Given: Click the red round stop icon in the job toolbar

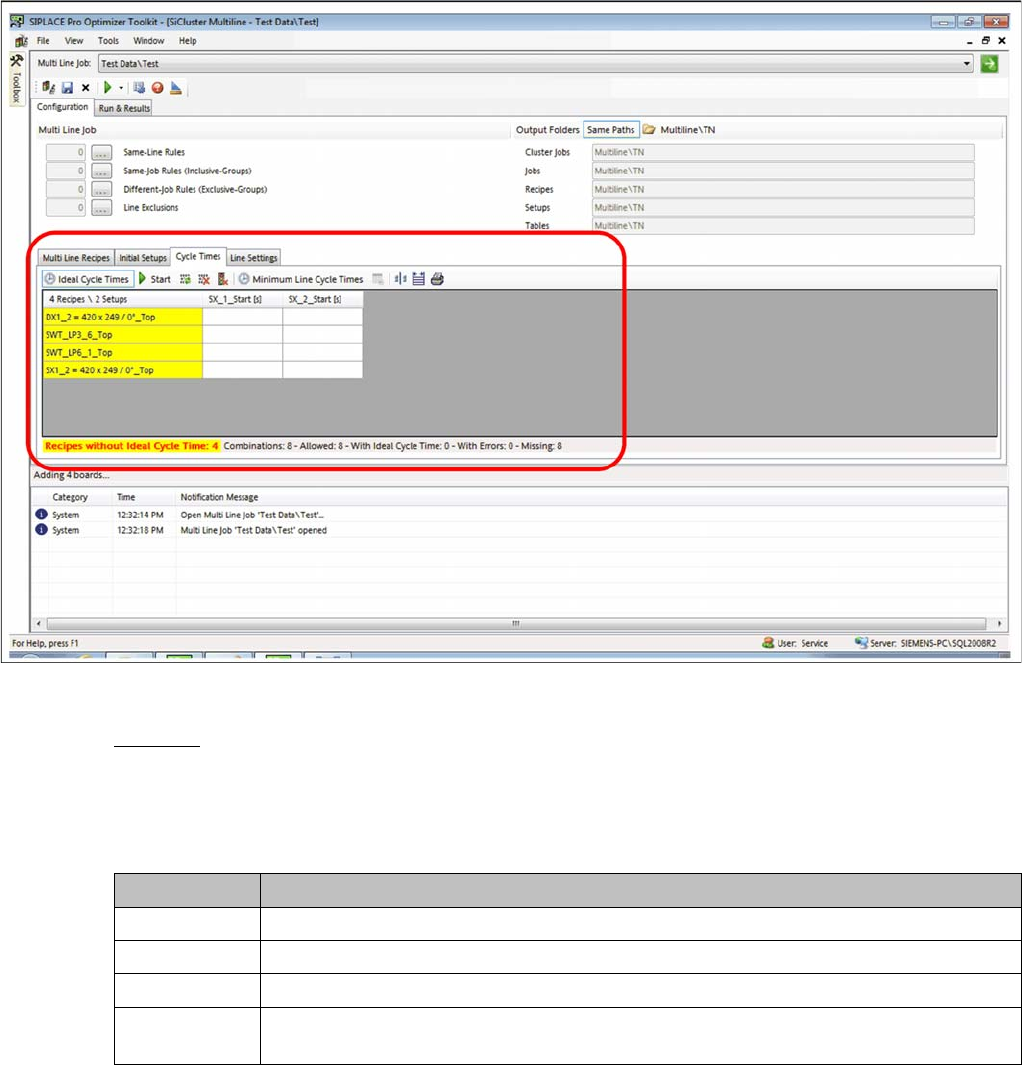Looking at the screenshot, I should 158,88.
